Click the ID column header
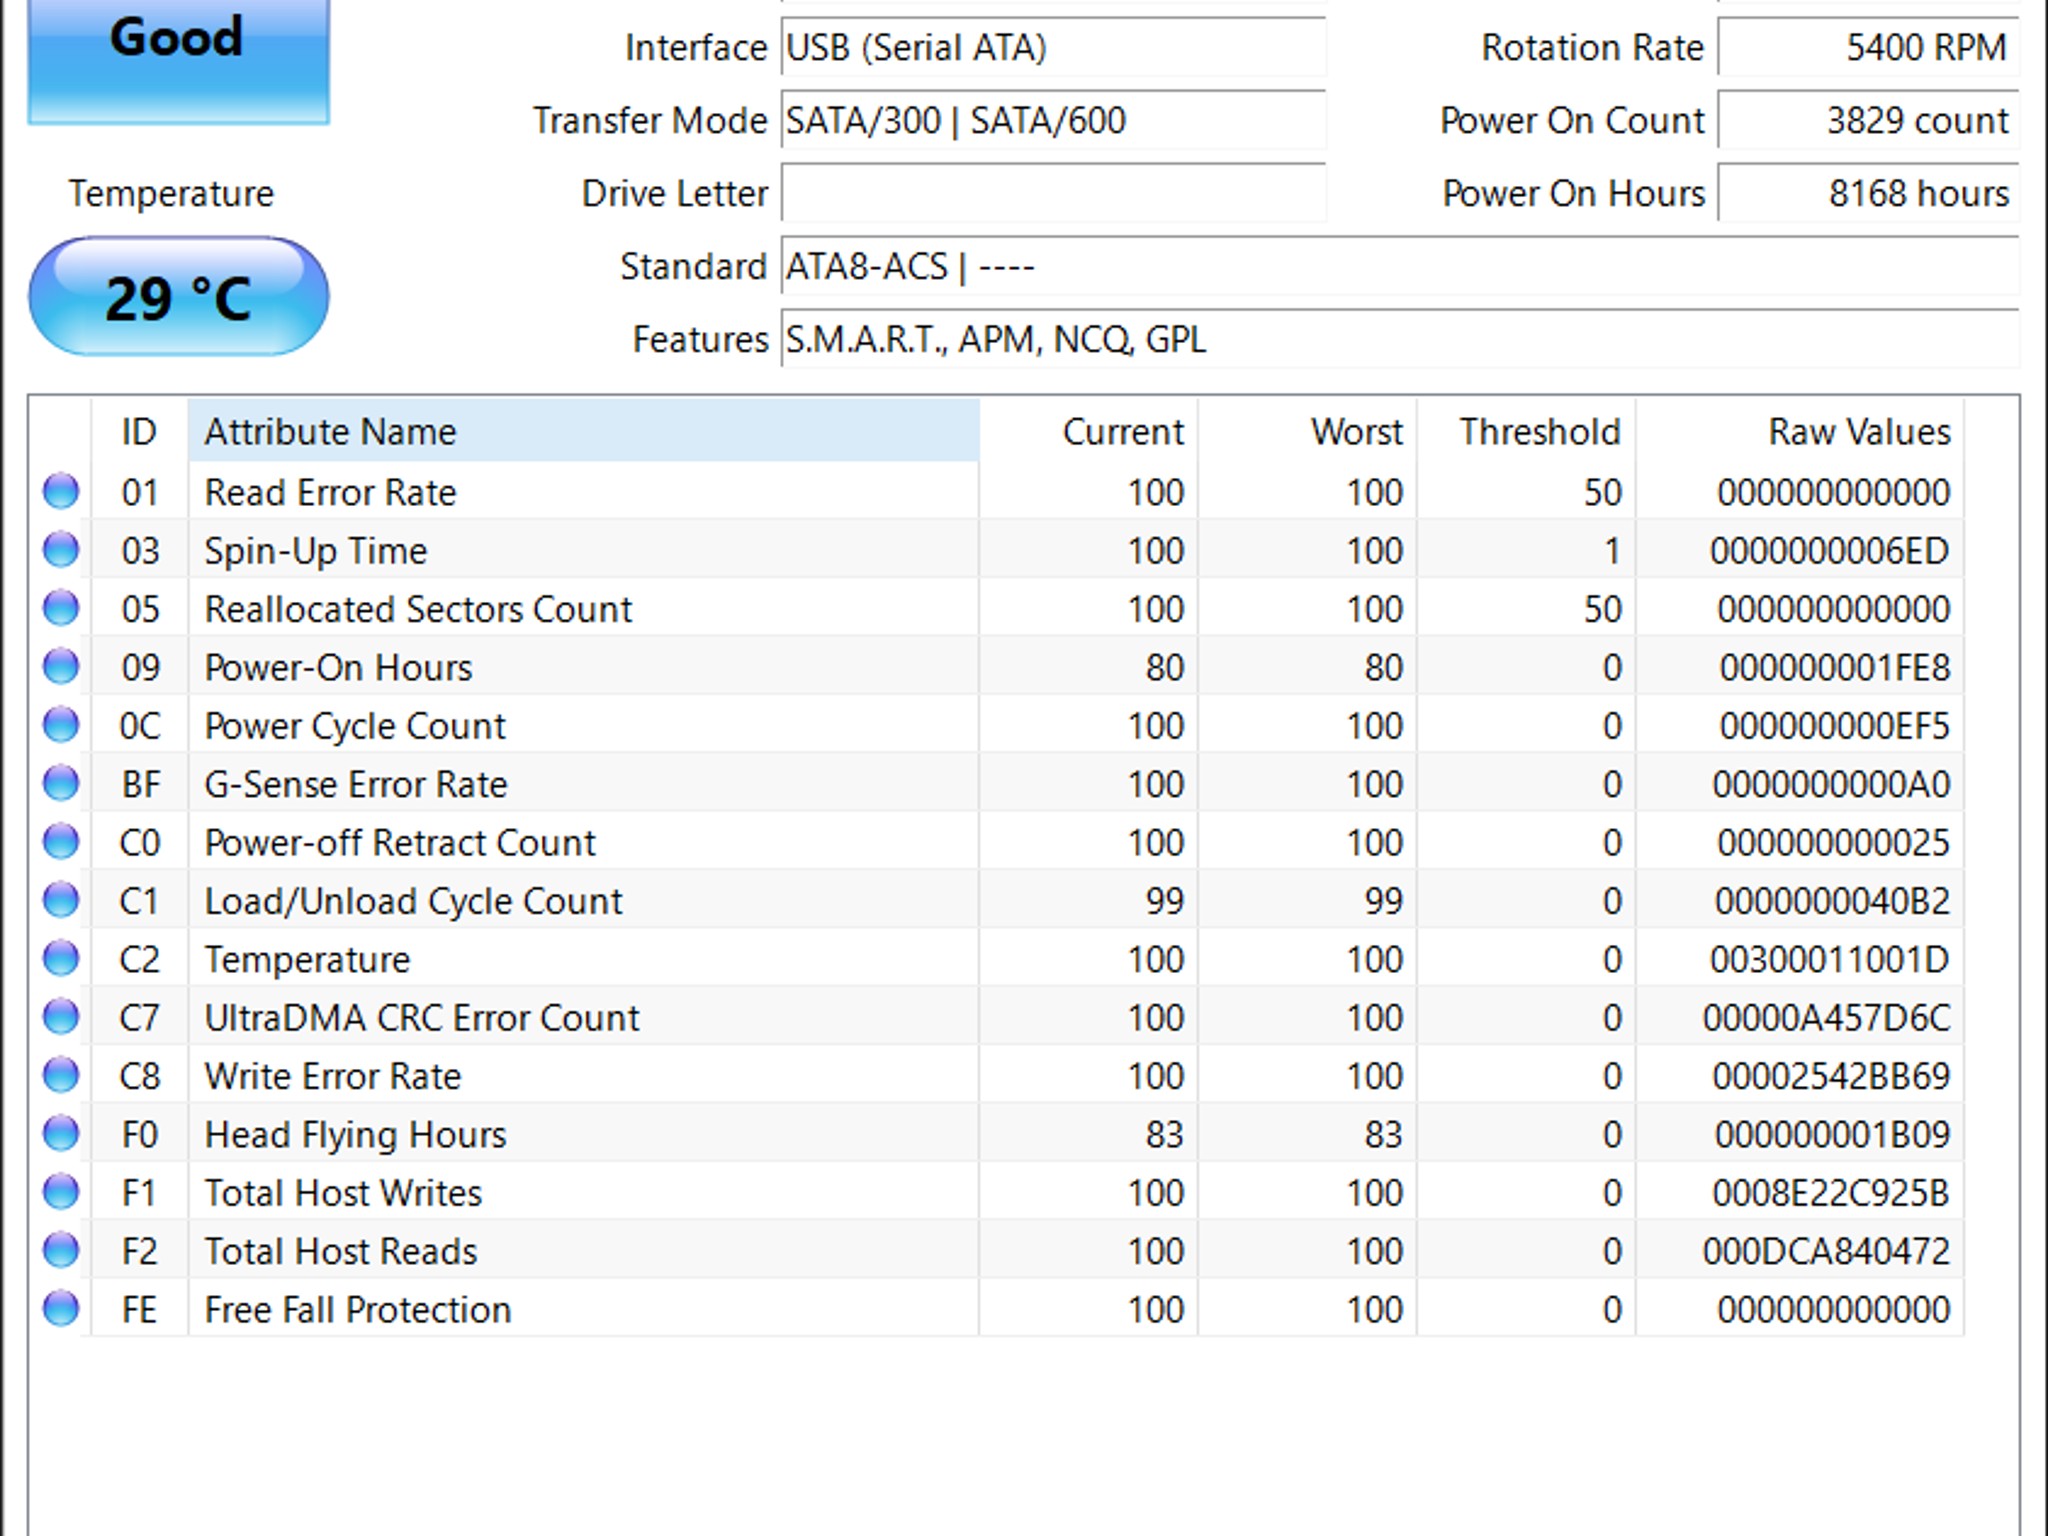The height and width of the screenshot is (1536, 2048). [139, 431]
